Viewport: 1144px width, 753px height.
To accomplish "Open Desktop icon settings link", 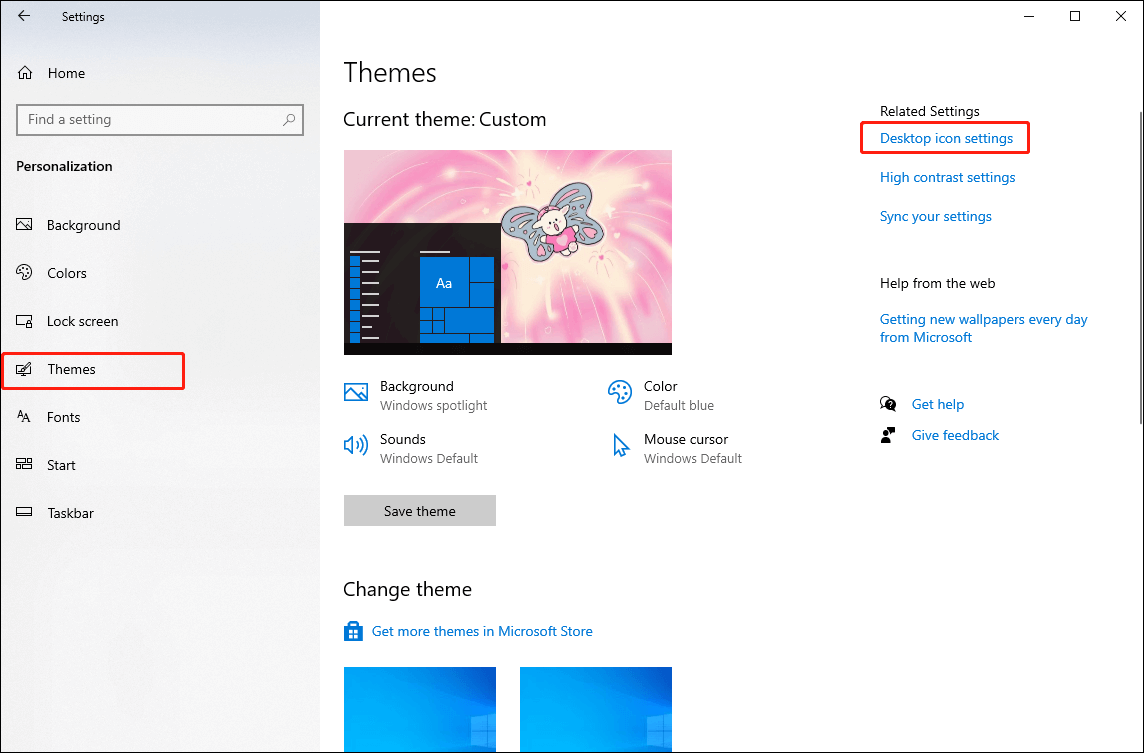I will tap(946, 139).
